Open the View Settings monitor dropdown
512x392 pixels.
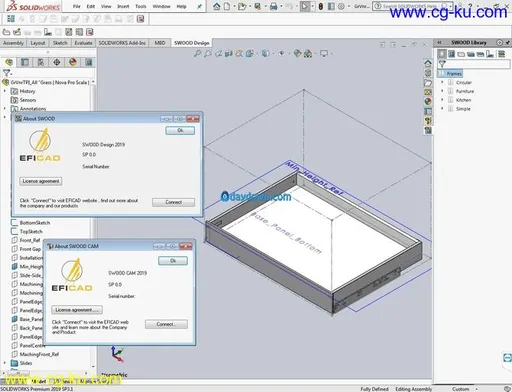pos(324,53)
